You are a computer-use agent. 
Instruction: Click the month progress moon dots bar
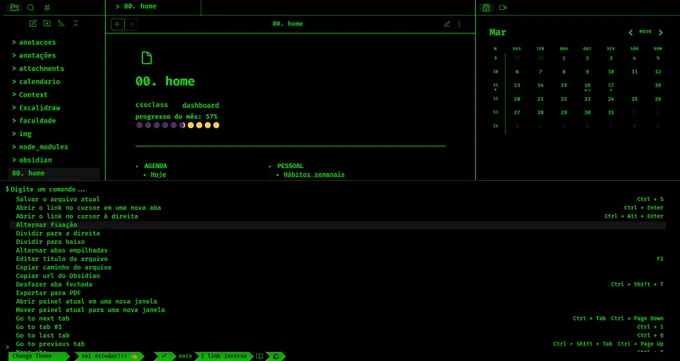(x=178, y=125)
